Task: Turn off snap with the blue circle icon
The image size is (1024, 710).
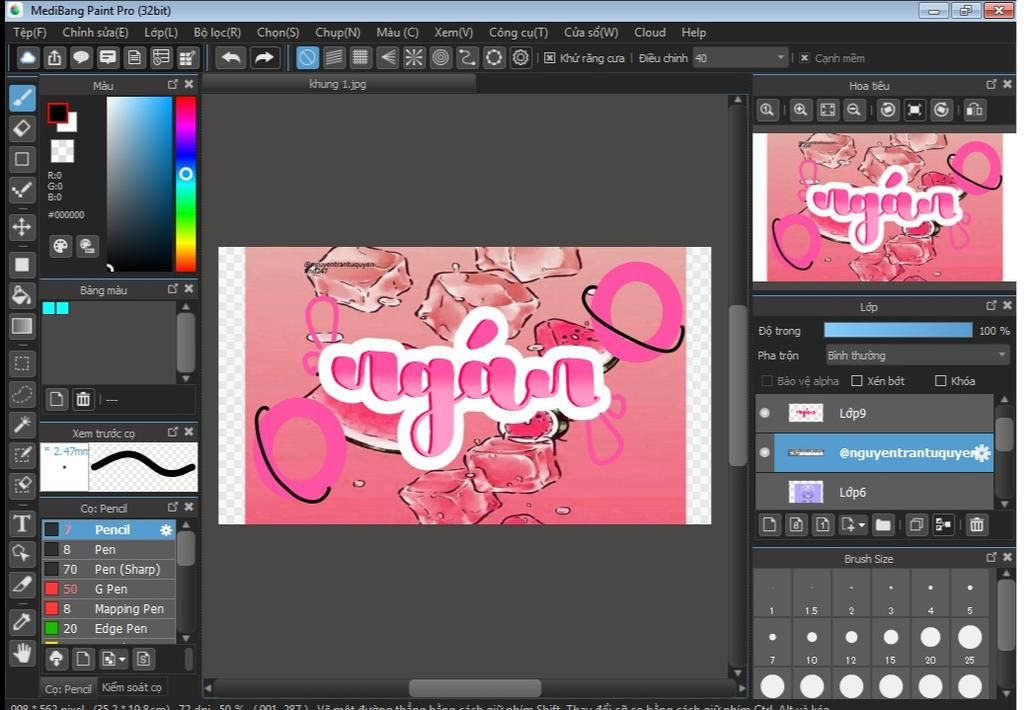Action: pyautogui.click(x=307, y=57)
